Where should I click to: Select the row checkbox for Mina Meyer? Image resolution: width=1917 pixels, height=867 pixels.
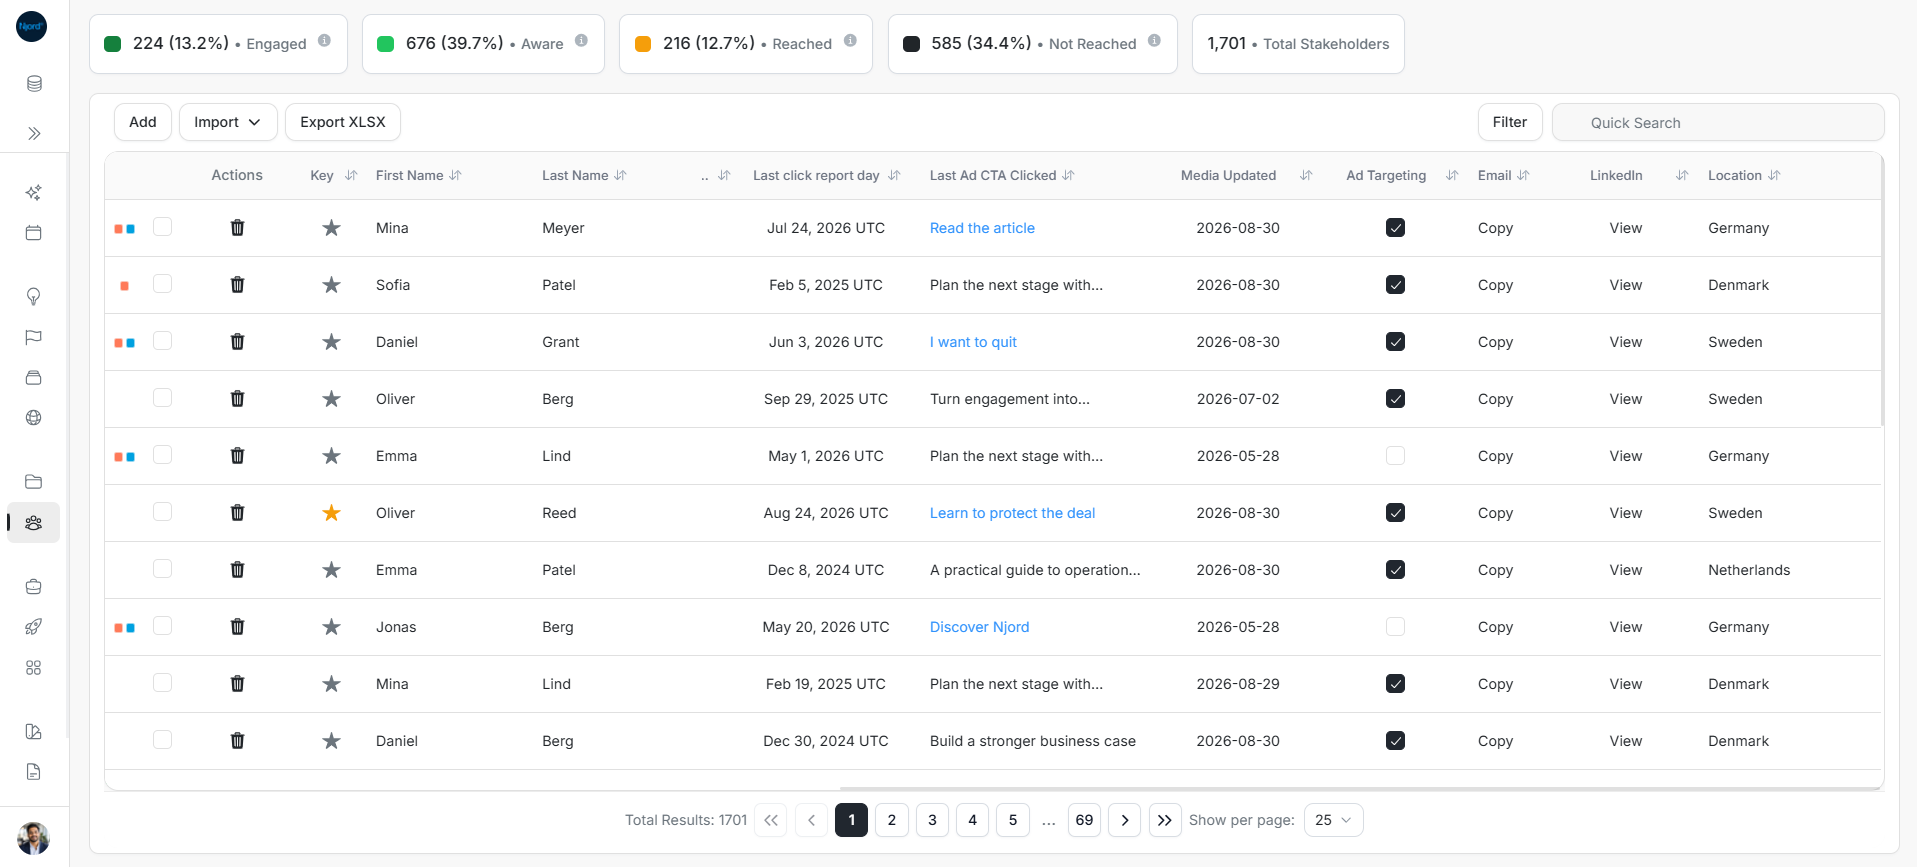pyautogui.click(x=163, y=227)
